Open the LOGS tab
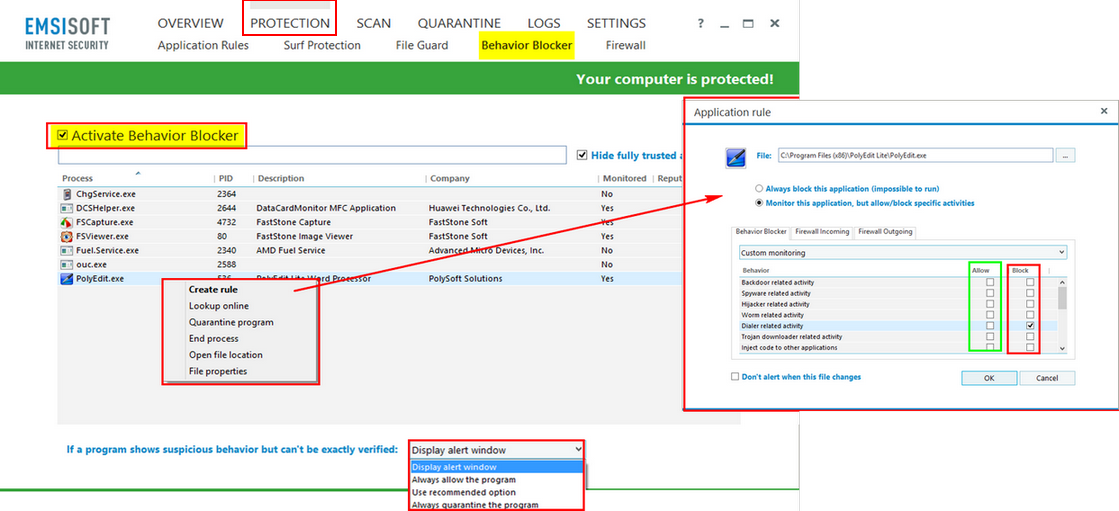Image resolution: width=1119 pixels, height=511 pixels. tap(544, 24)
